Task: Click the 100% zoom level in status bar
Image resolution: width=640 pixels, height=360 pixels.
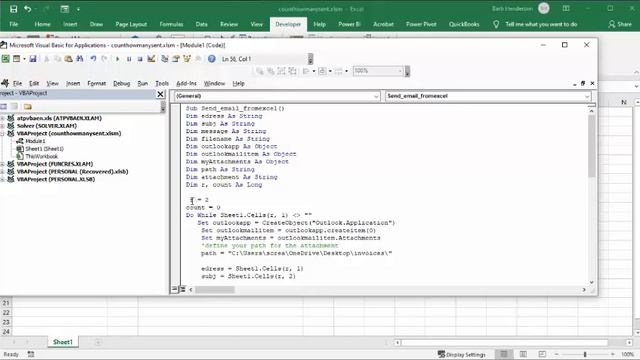Action: [x=627, y=354]
